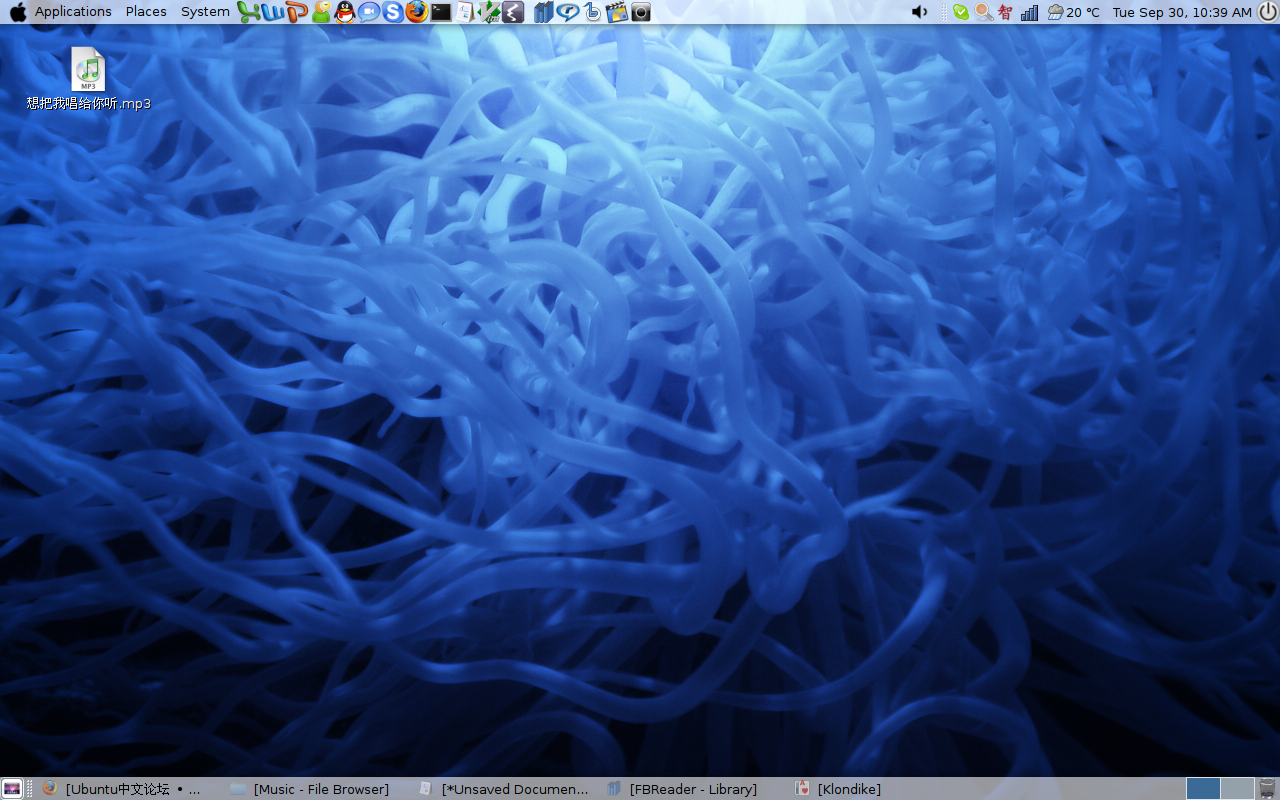Launch the green S WPS spreadsheet launcher
1280x800 pixels.
(248, 12)
